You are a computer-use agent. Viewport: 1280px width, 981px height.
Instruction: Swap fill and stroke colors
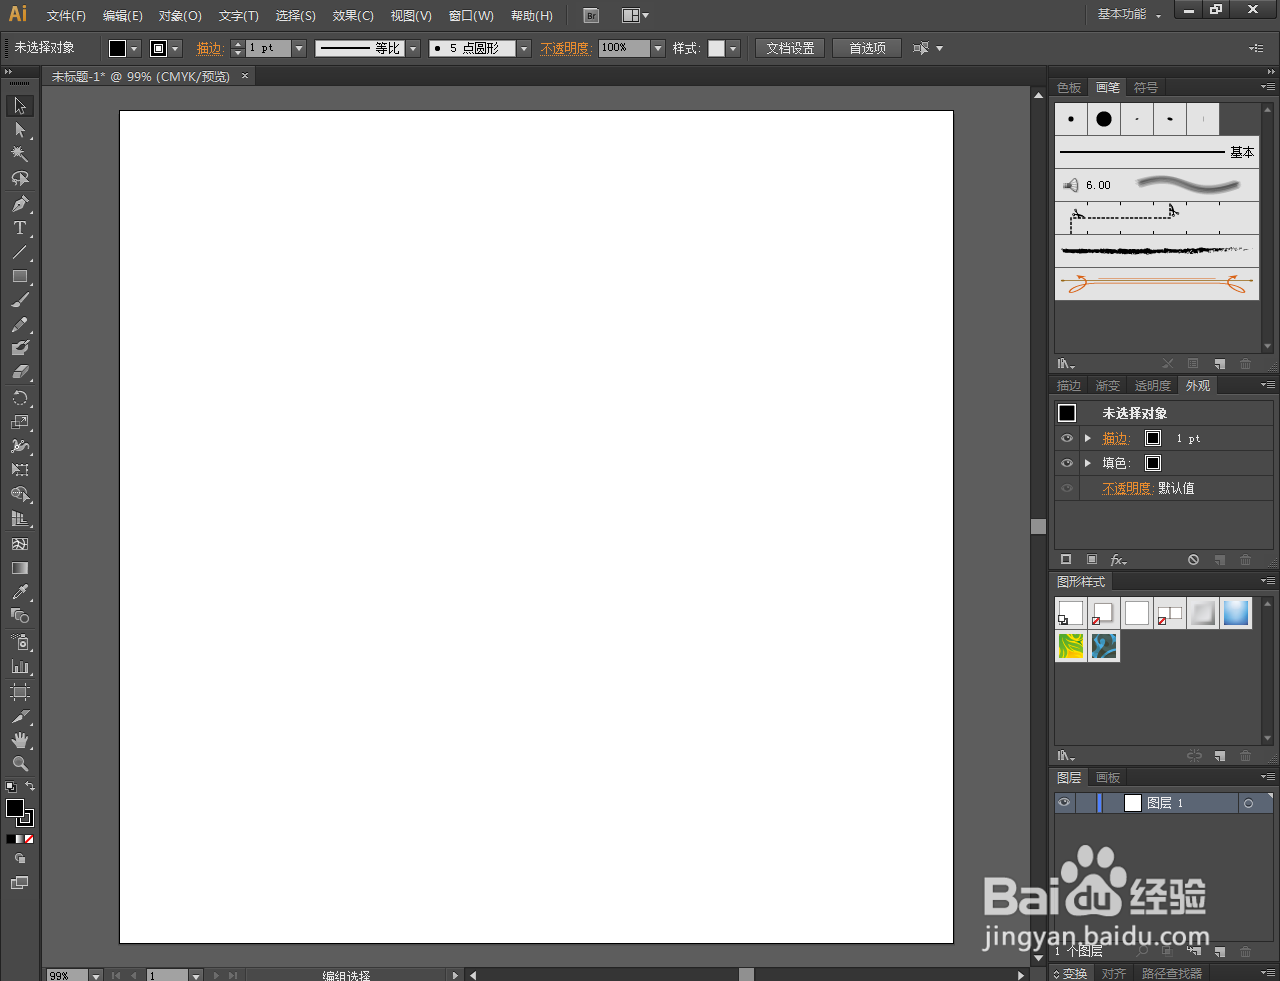[x=30, y=787]
